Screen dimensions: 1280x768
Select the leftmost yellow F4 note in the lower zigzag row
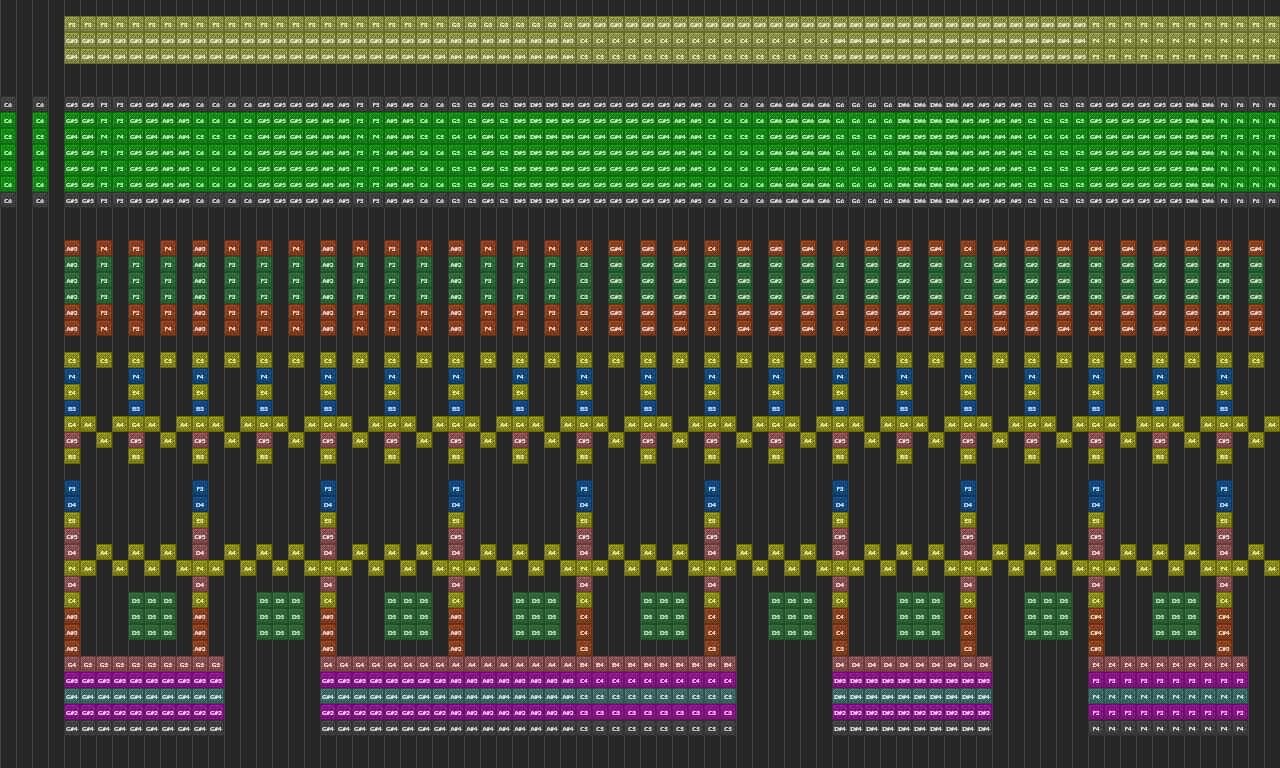(72, 568)
